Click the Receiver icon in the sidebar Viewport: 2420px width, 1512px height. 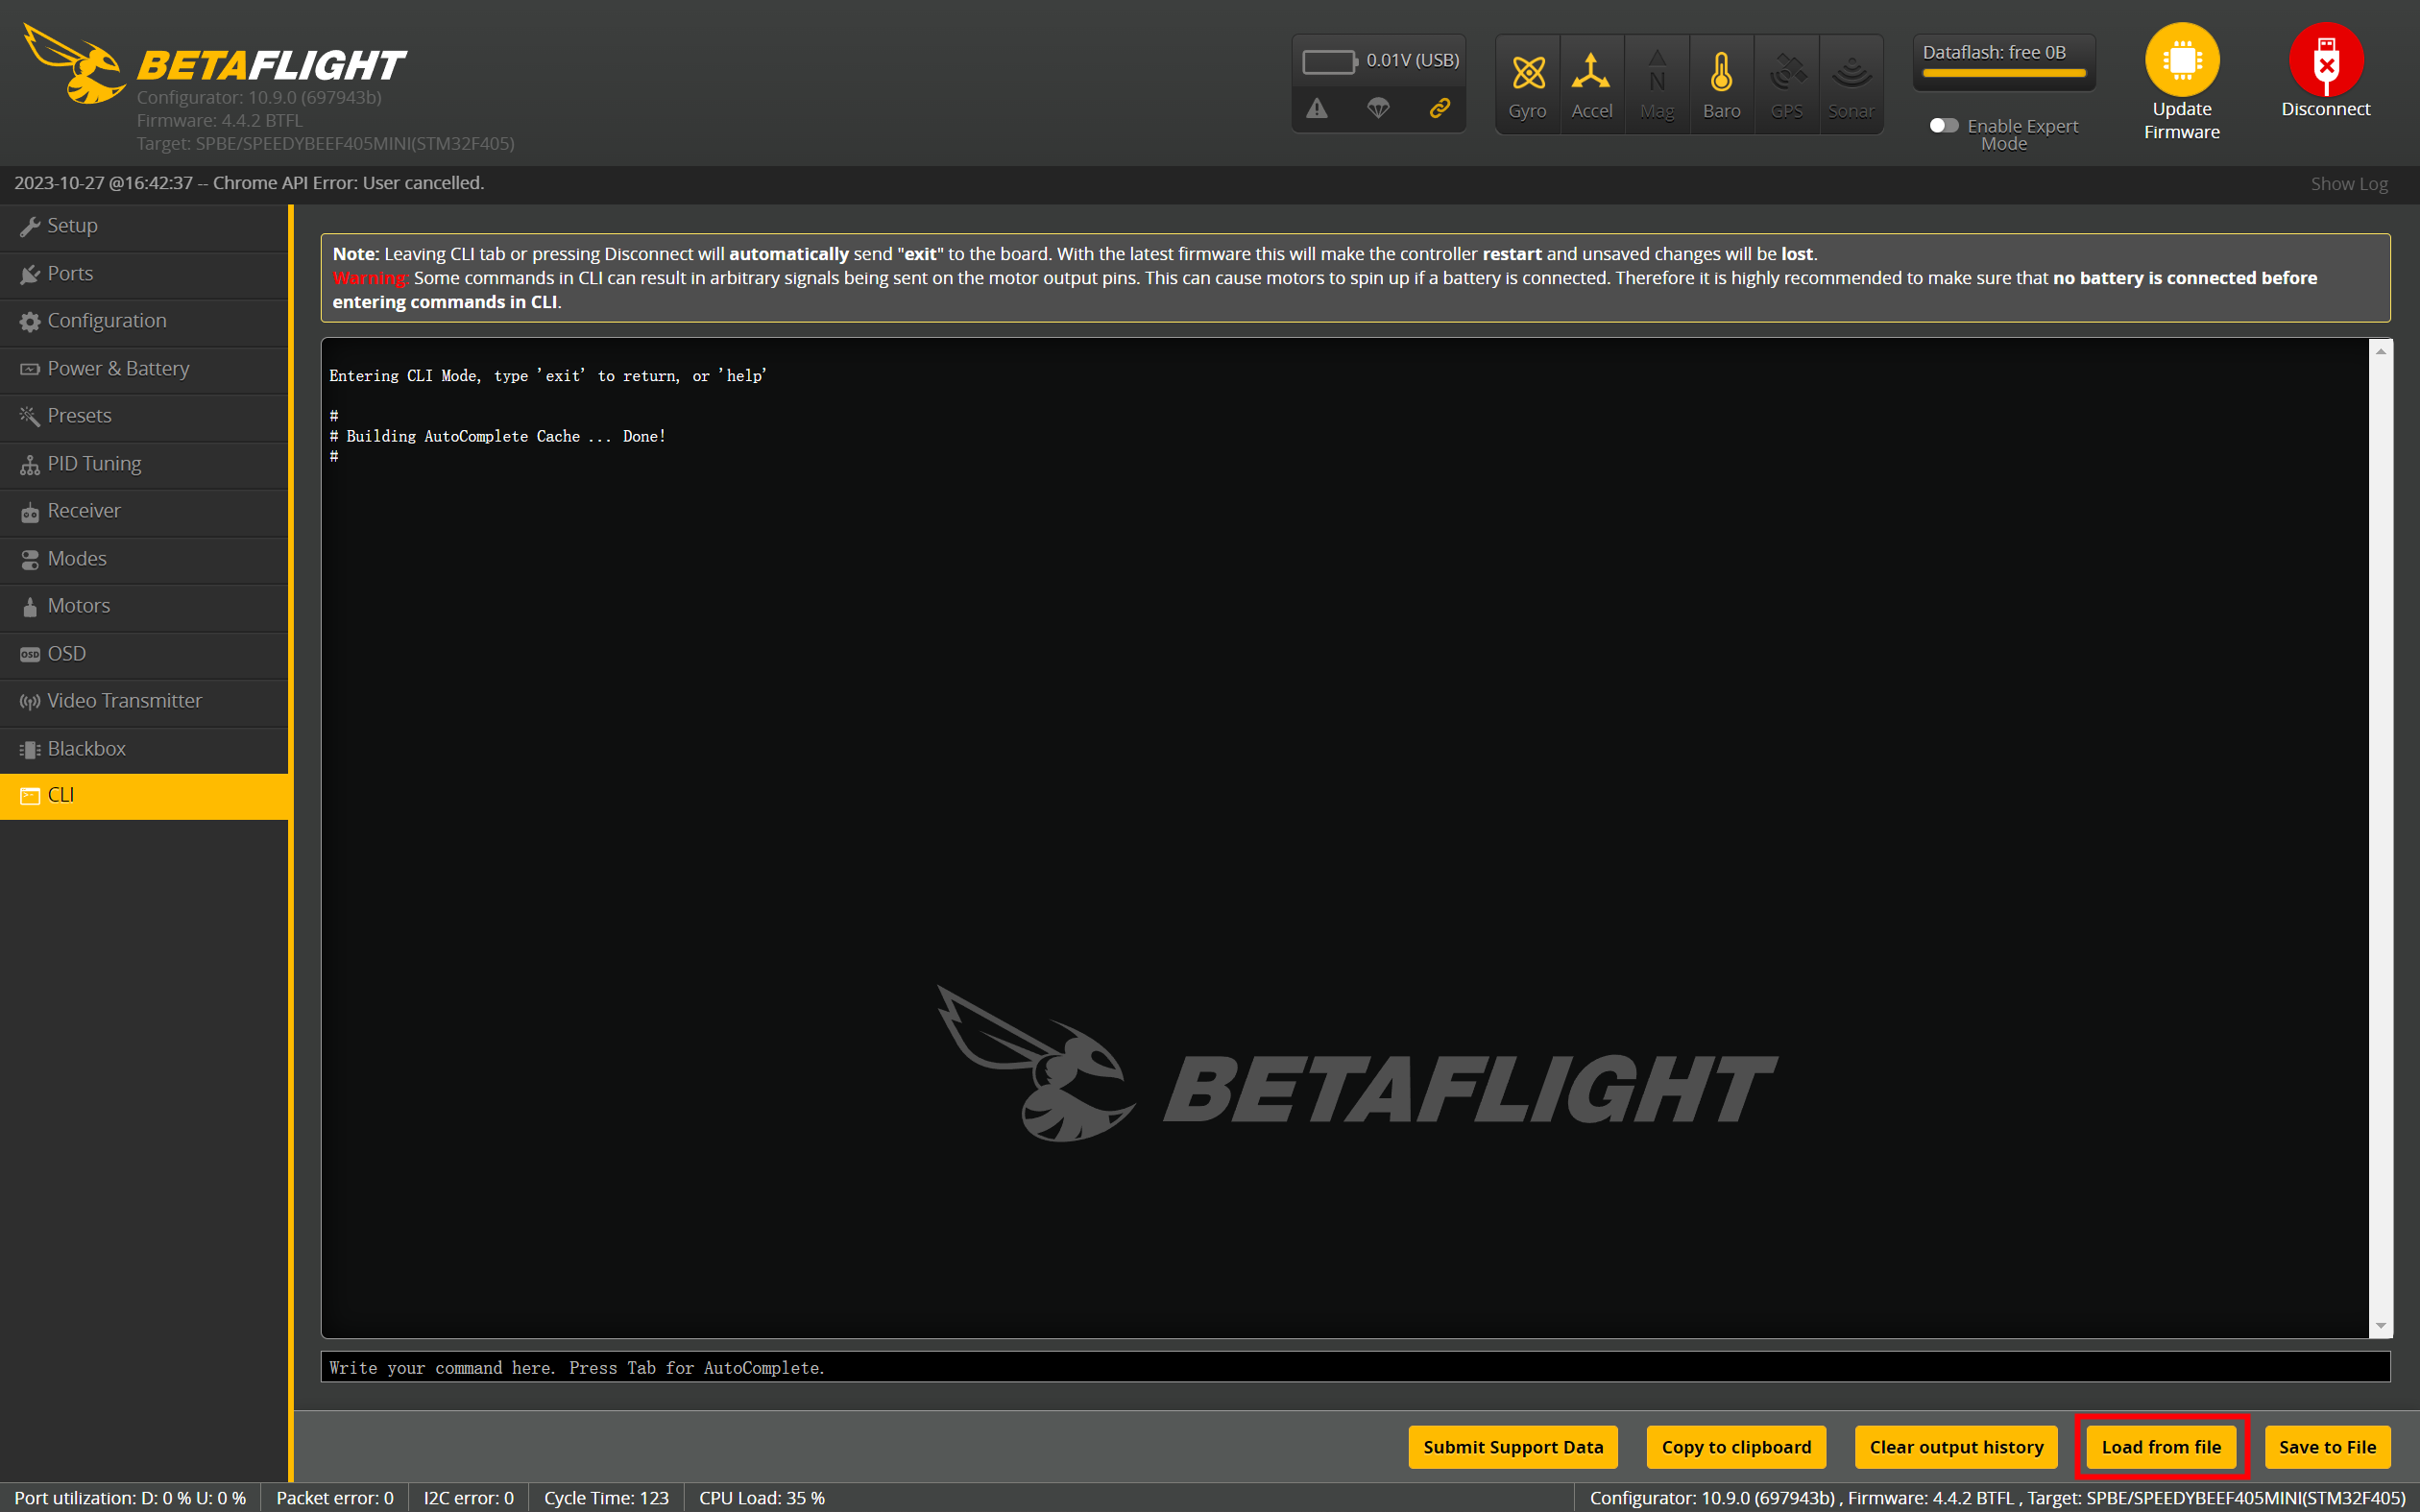click(x=30, y=512)
